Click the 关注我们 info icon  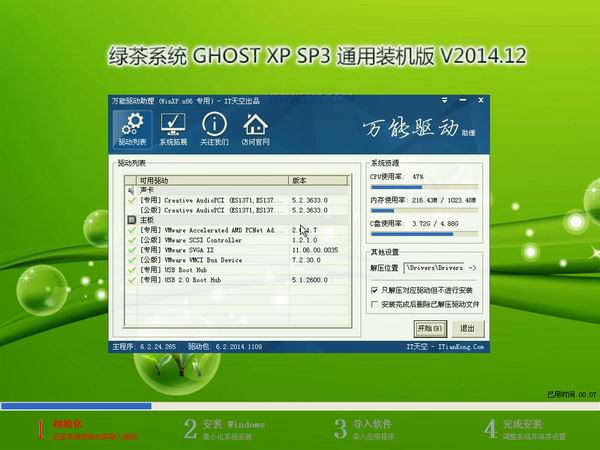click(x=214, y=129)
